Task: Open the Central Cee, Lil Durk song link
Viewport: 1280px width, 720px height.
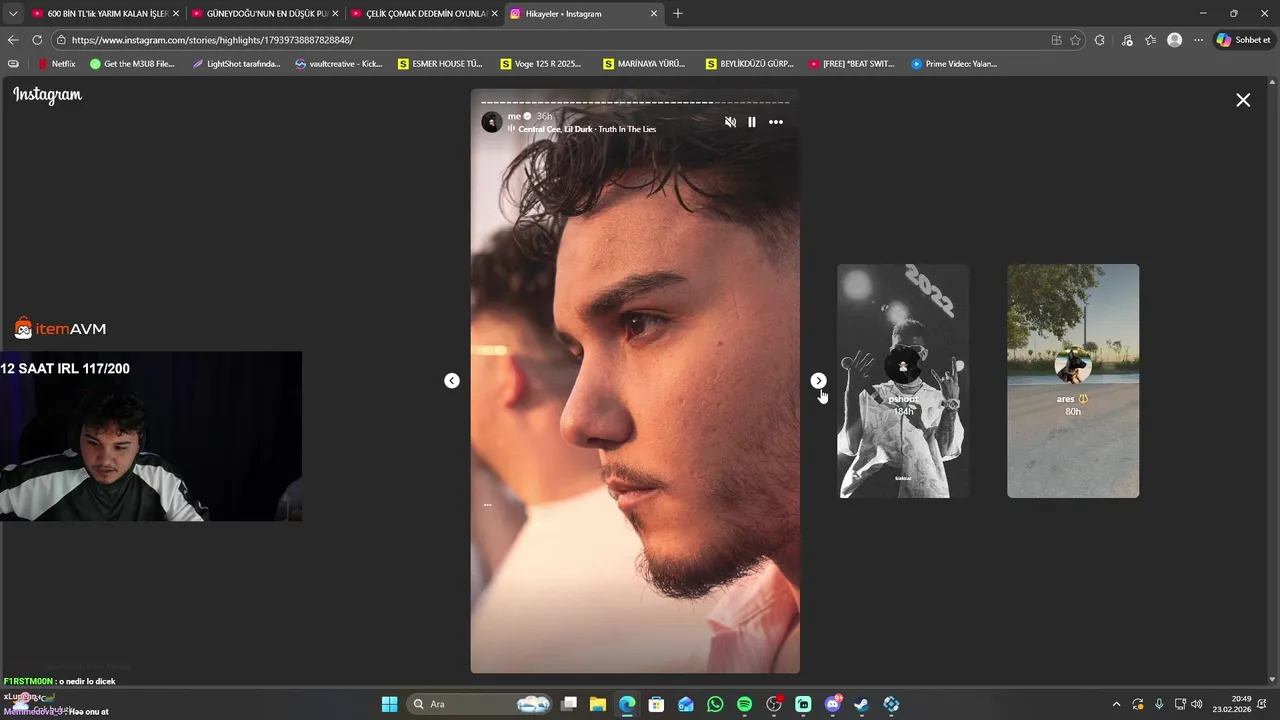Action: (587, 129)
